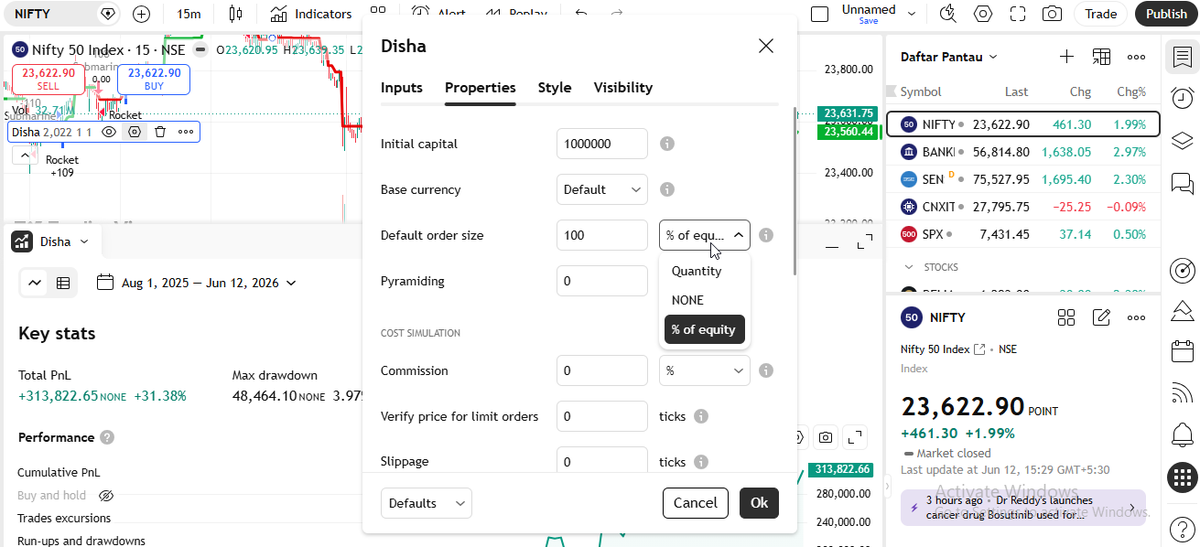This screenshot has width=1200, height=547.
Task: Toggle Disha strategy visibility eye on chart
Action: tap(110, 132)
